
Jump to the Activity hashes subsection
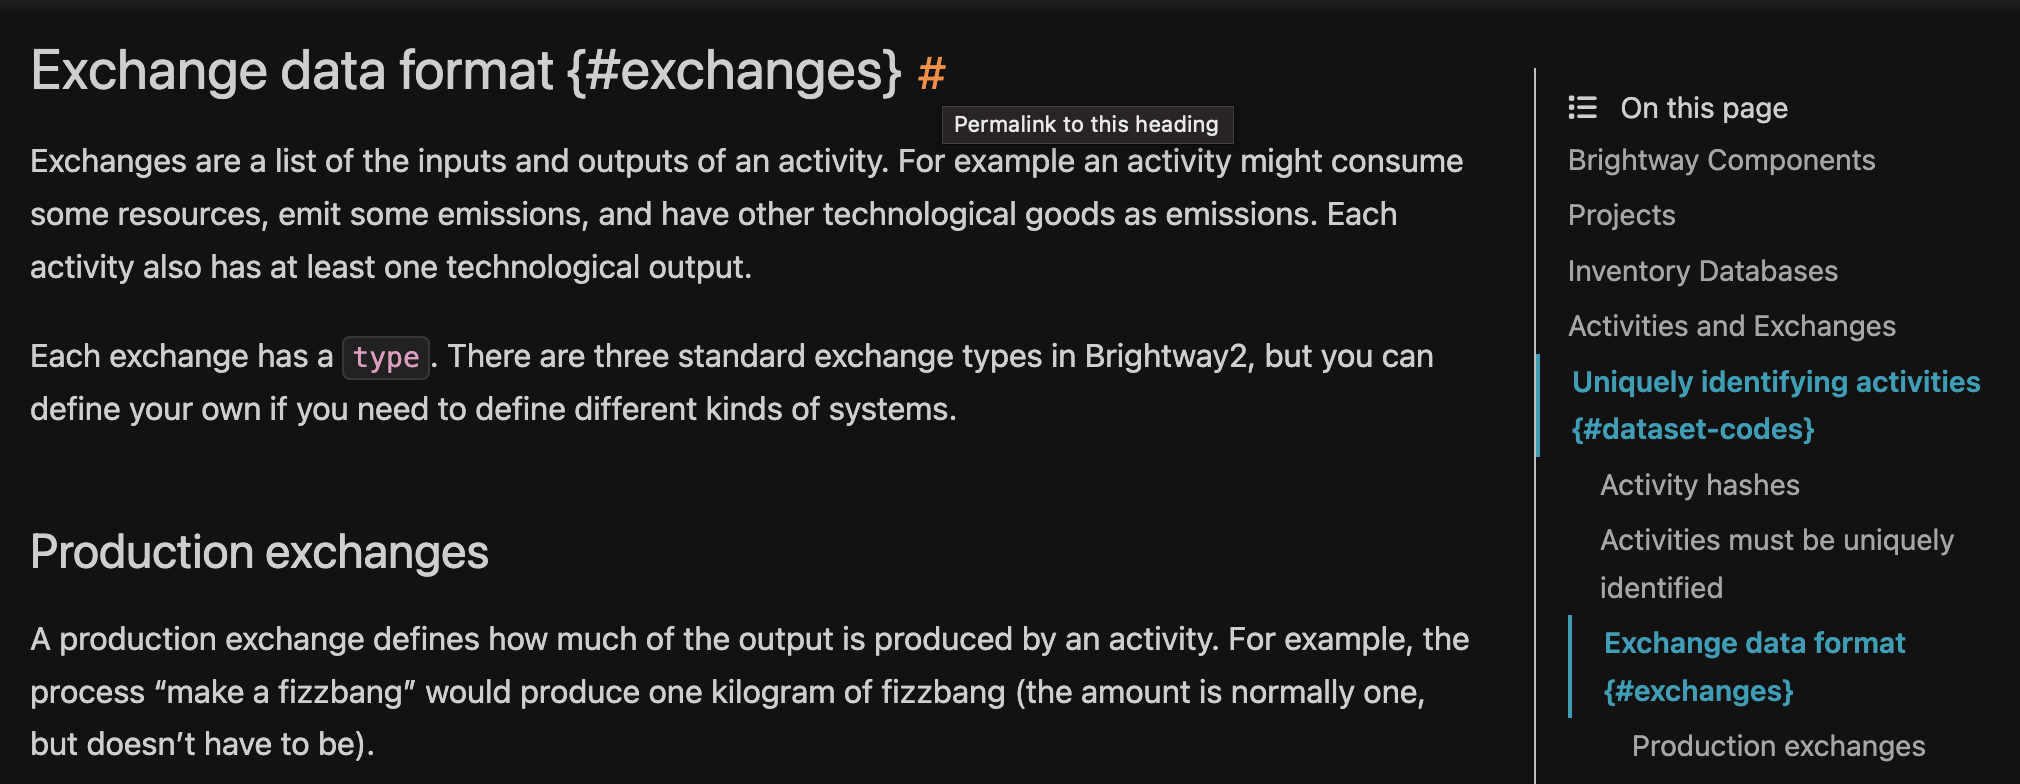pos(1699,485)
